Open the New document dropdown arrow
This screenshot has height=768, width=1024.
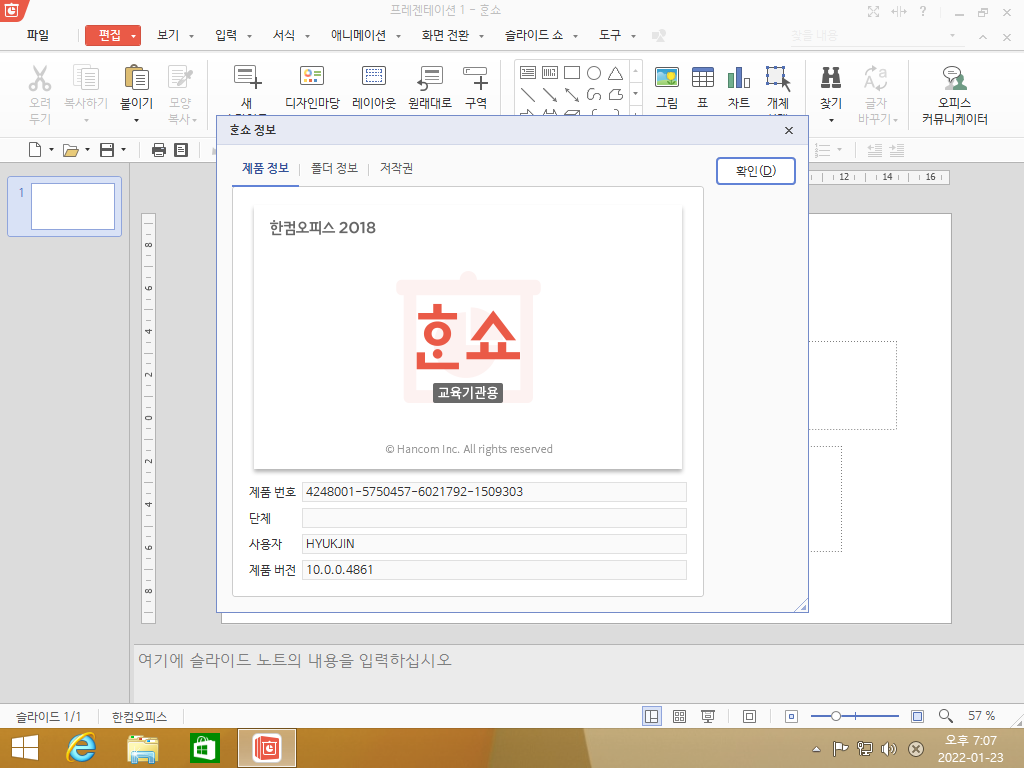(x=52, y=150)
